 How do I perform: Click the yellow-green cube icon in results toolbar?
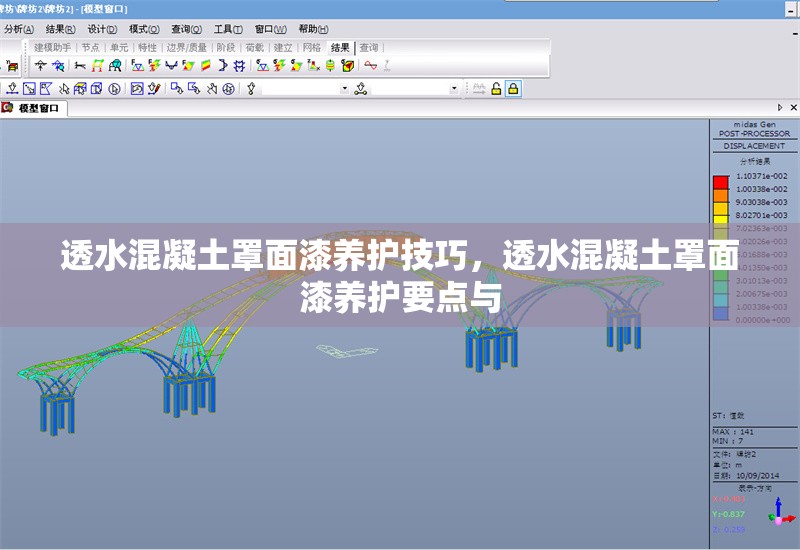point(347,66)
